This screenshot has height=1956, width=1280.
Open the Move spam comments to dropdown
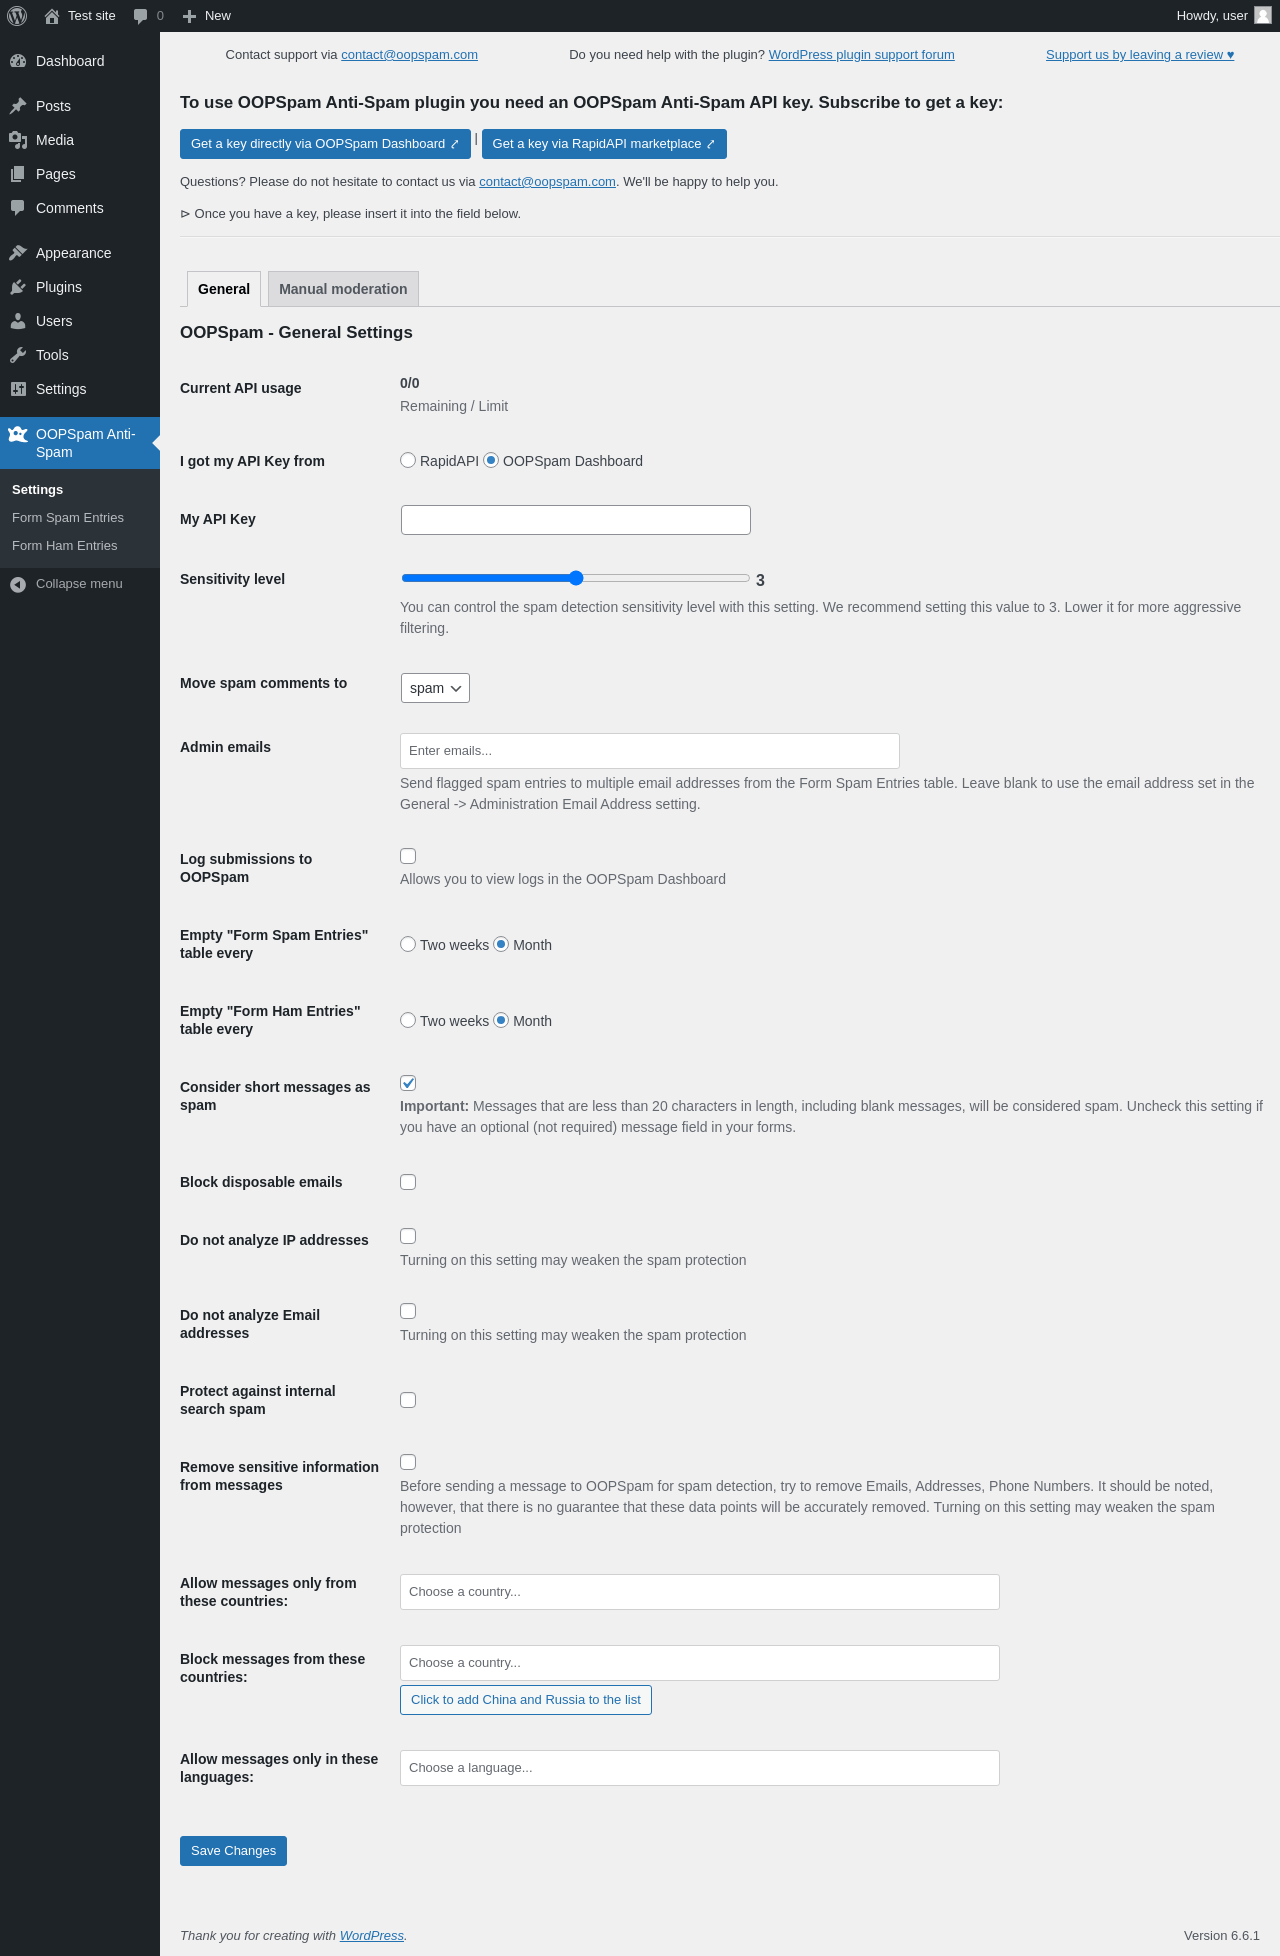tap(435, 688)
